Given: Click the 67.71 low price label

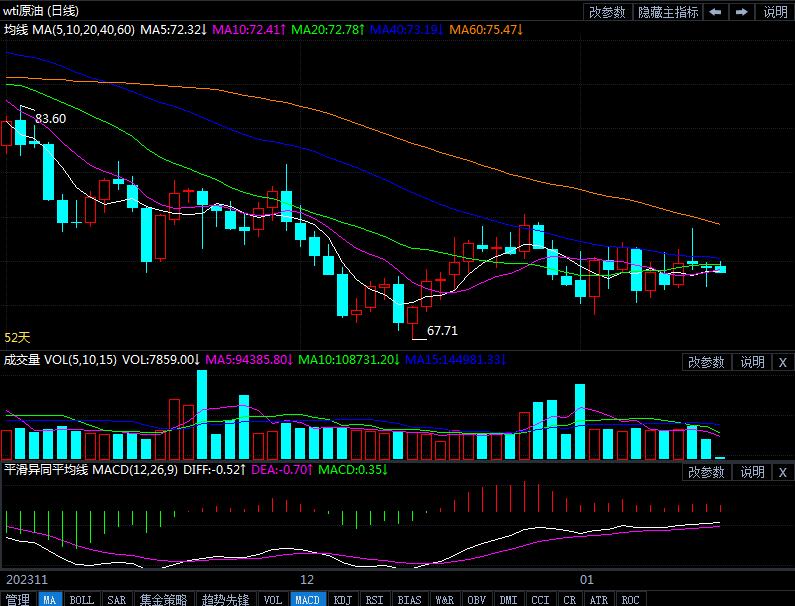Looking at the screenshot, I should [442, 330].
